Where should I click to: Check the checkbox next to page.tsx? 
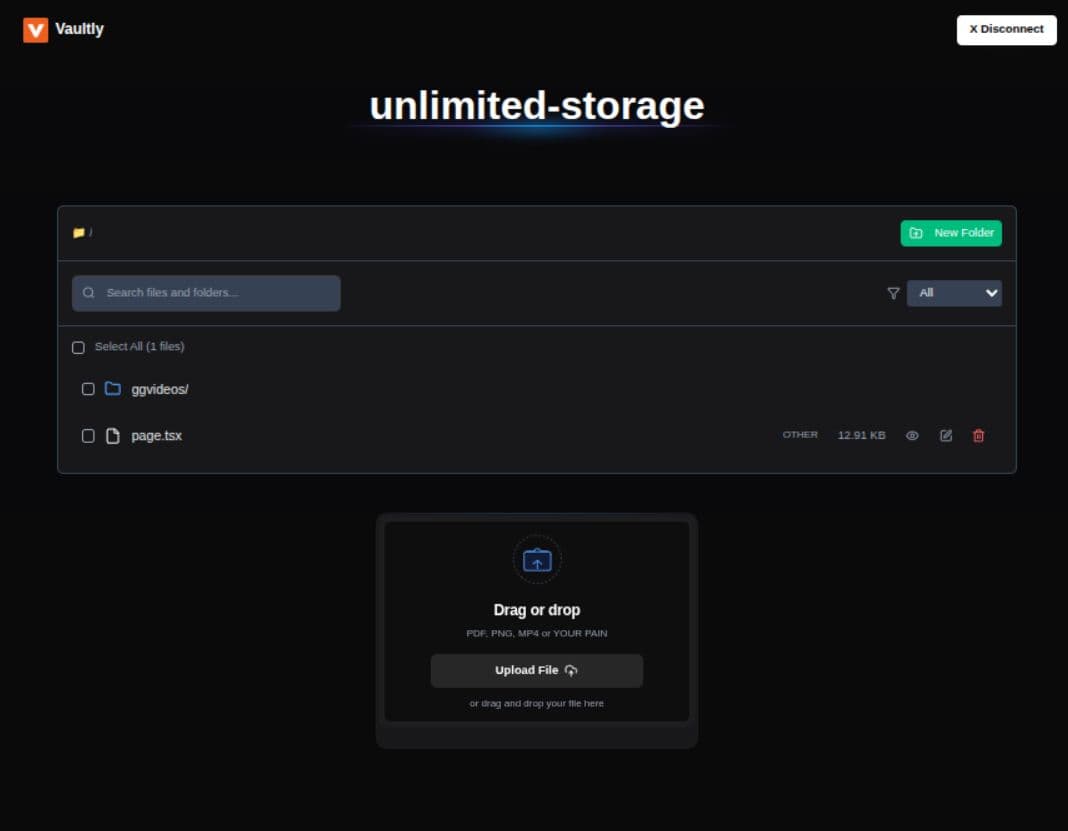pyautogui.click(x=88, y=435)
